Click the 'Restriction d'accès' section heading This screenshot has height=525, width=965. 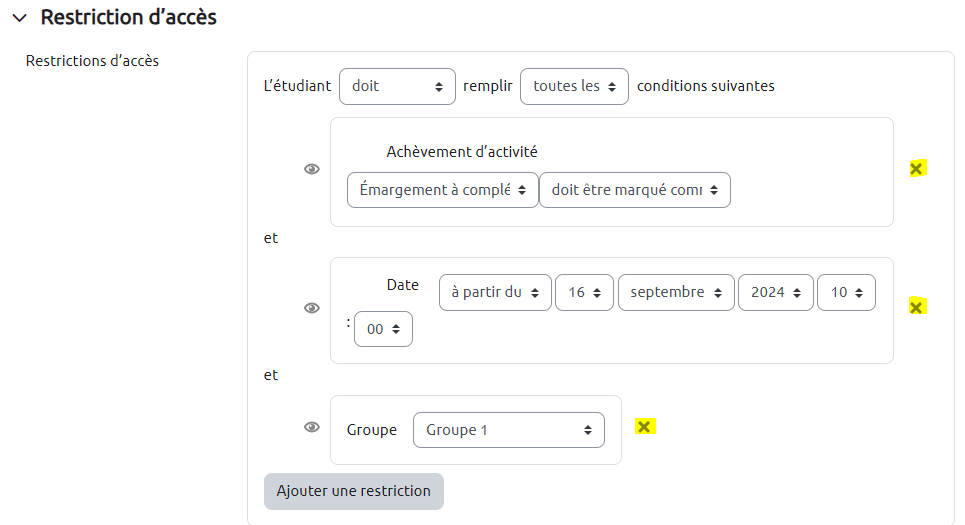tap(128, 17)
